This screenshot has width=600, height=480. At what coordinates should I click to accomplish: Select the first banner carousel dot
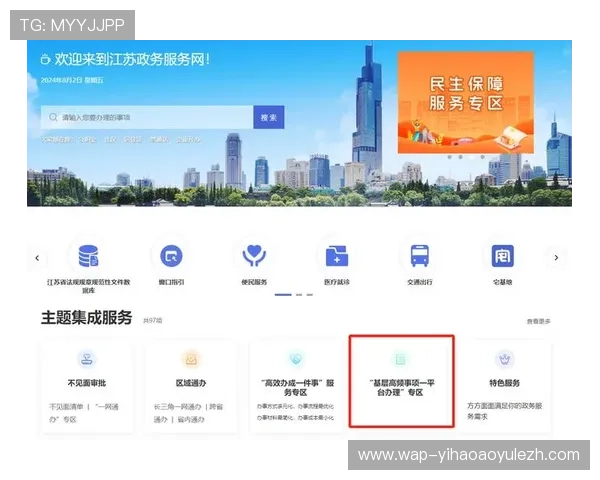pos(450,157)
